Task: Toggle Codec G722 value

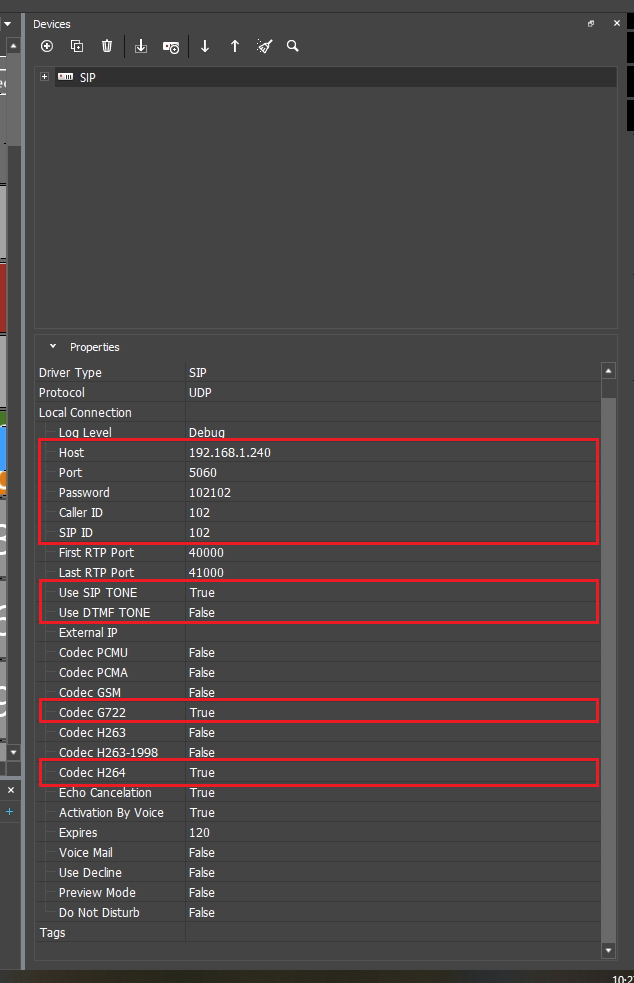Action: (202, 712)
